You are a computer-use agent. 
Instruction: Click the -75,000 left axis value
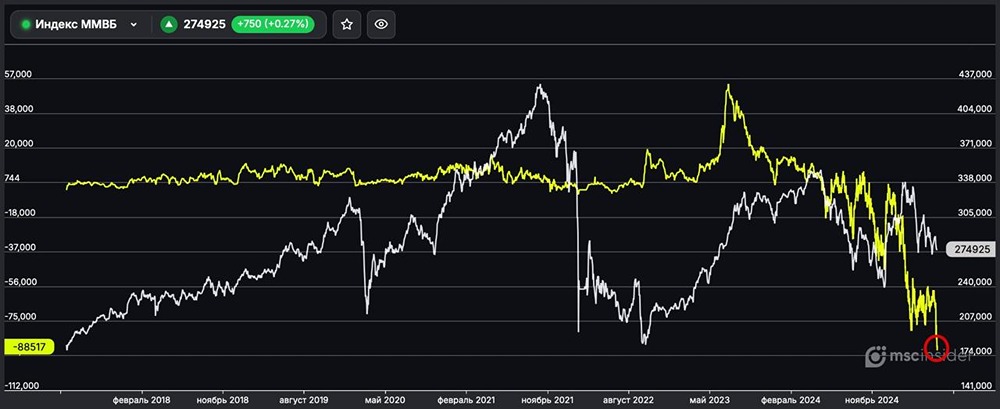coord(18,316)
